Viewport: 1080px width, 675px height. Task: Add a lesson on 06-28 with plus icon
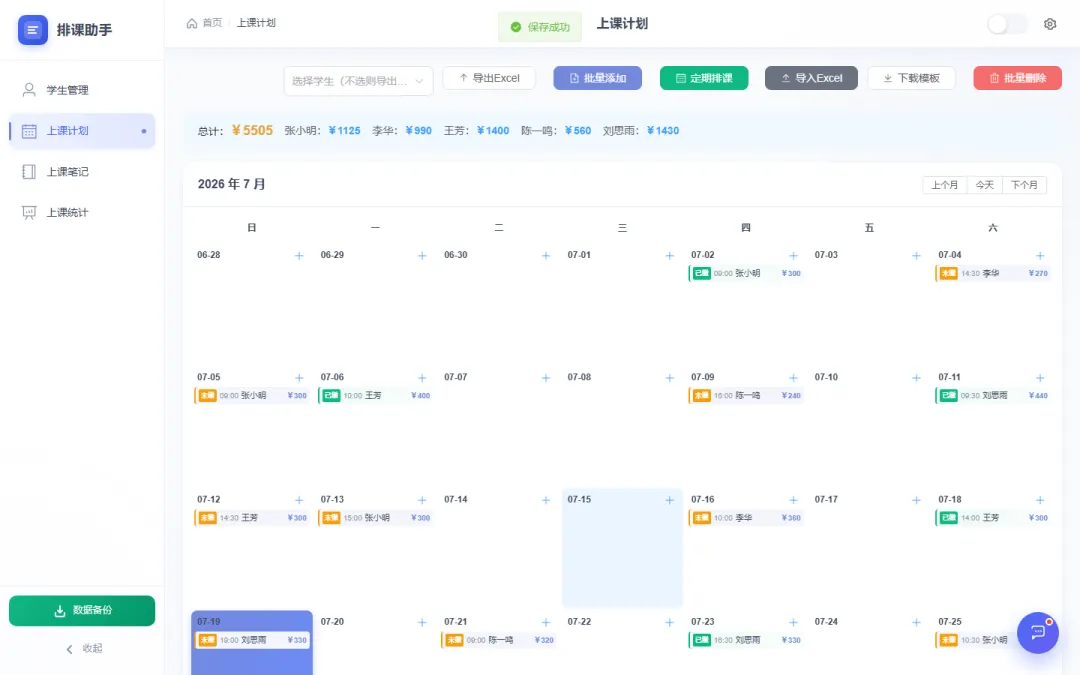299,256
